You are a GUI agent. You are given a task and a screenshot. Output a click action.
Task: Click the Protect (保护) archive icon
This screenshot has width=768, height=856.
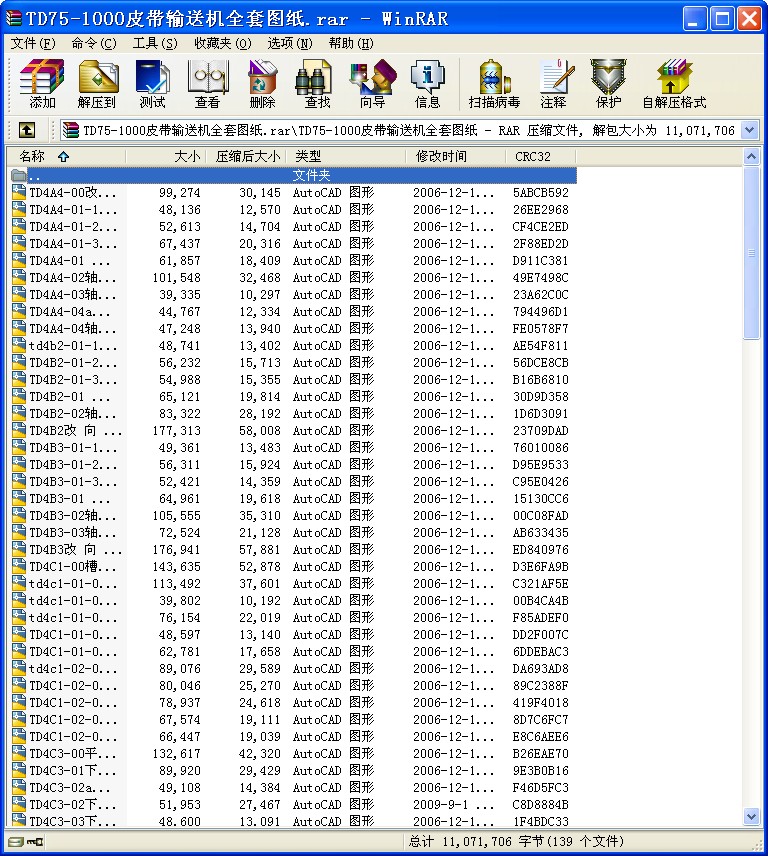click(x=608, y=83)
